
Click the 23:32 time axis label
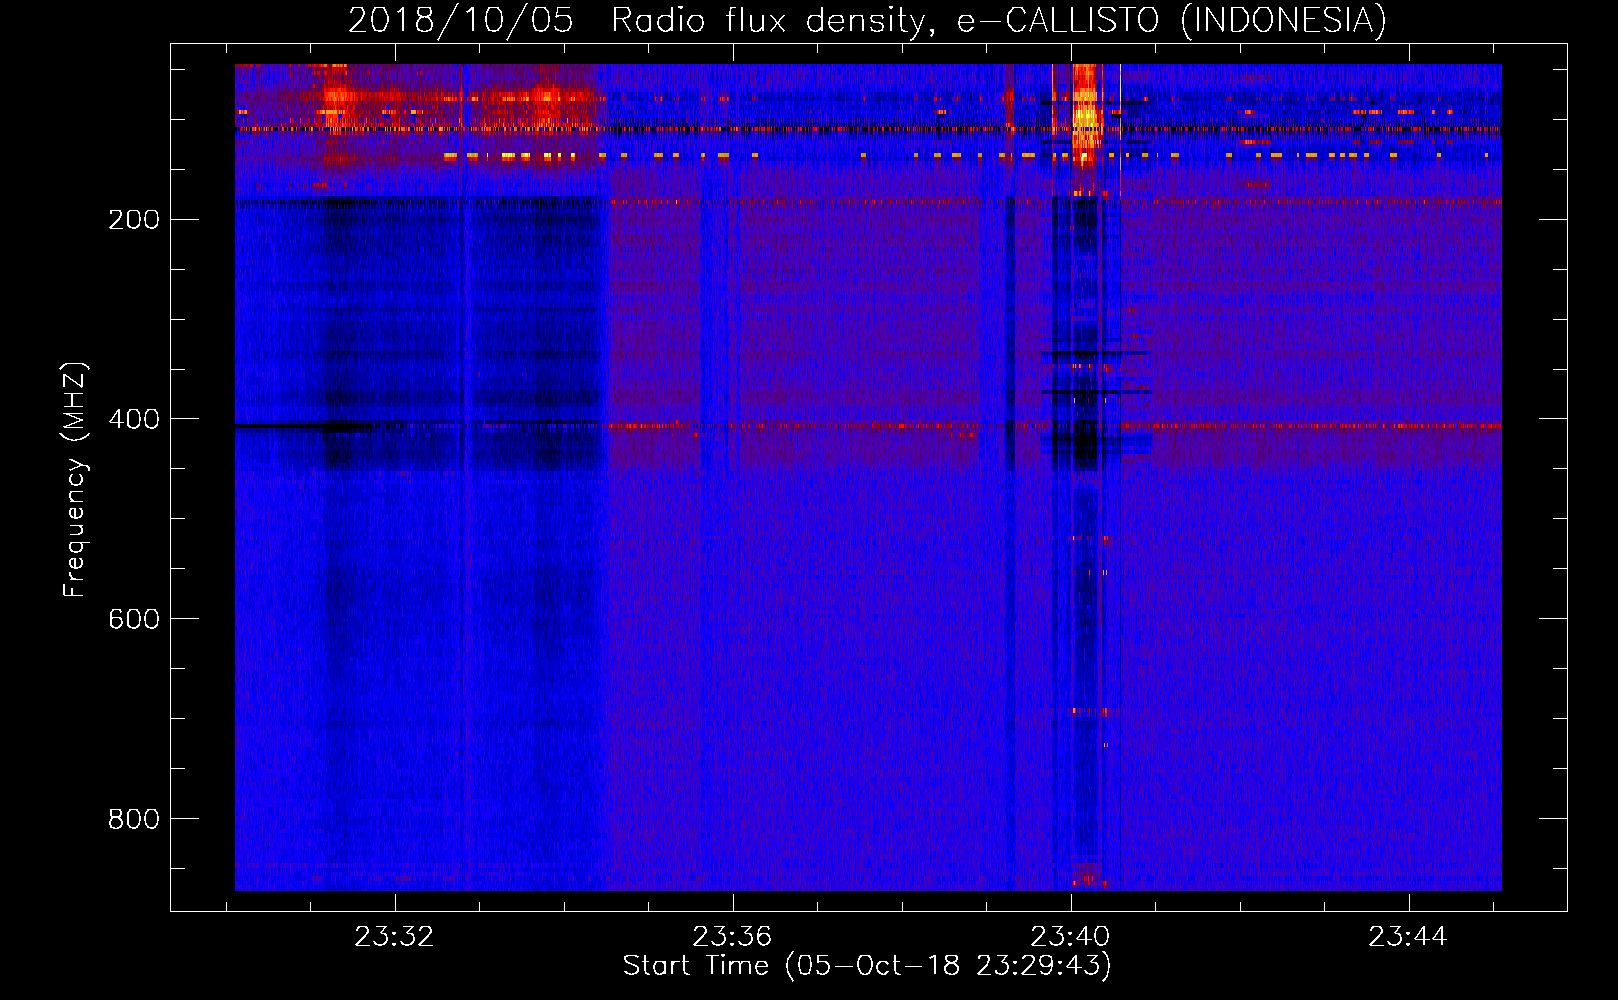coord(394,937)
